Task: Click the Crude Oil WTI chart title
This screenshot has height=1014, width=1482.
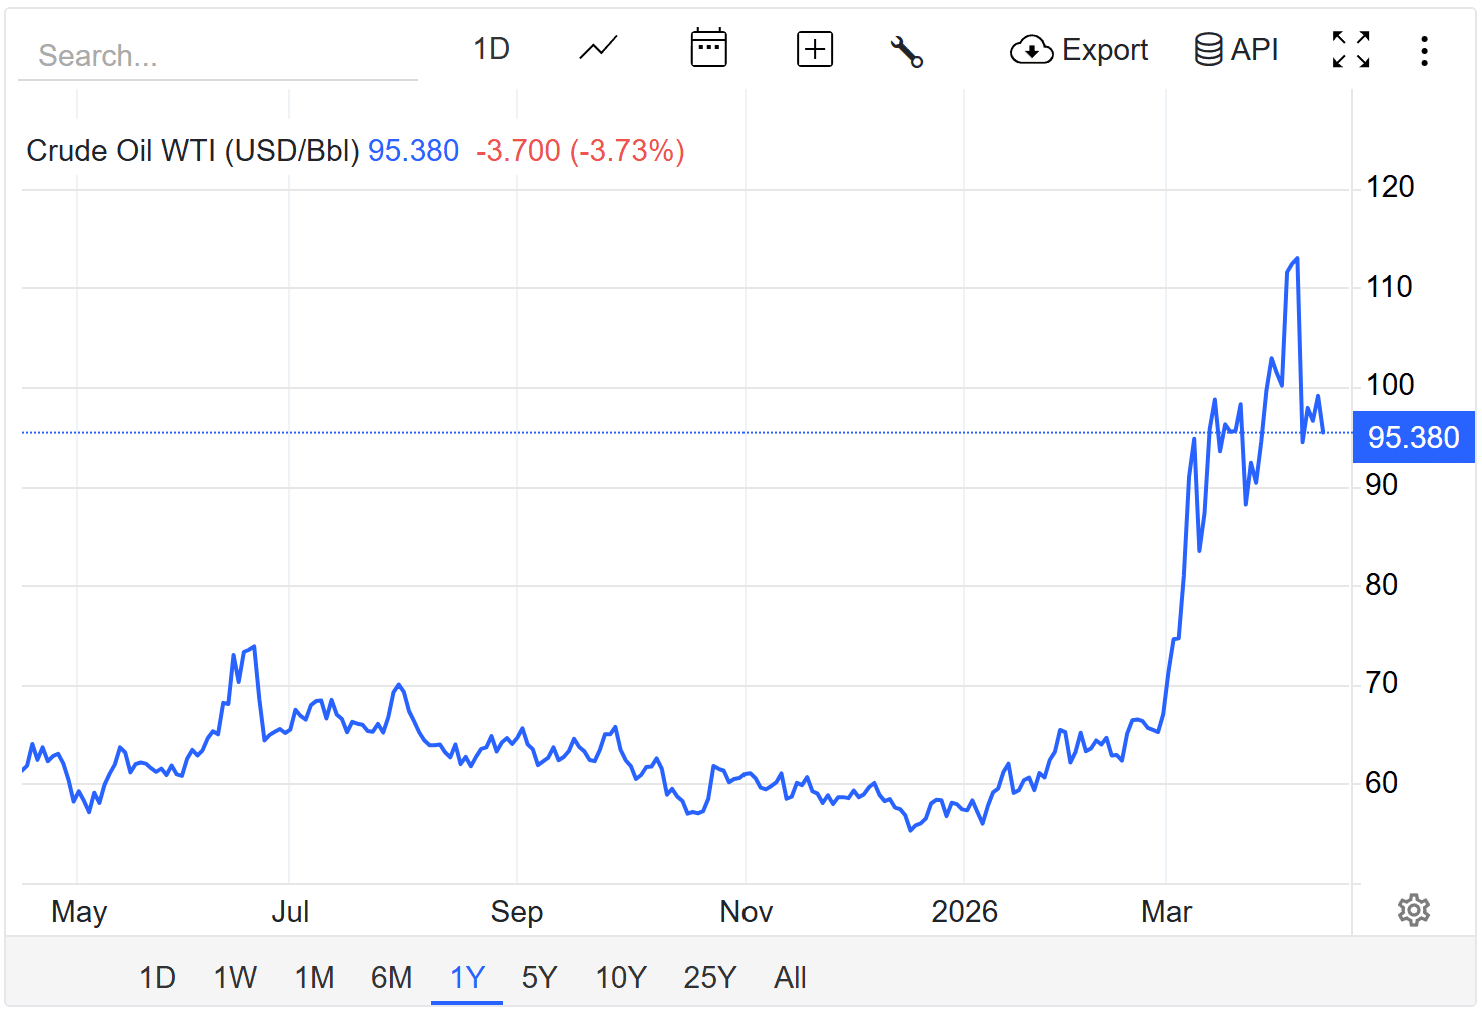Action: tap(192, 151)
